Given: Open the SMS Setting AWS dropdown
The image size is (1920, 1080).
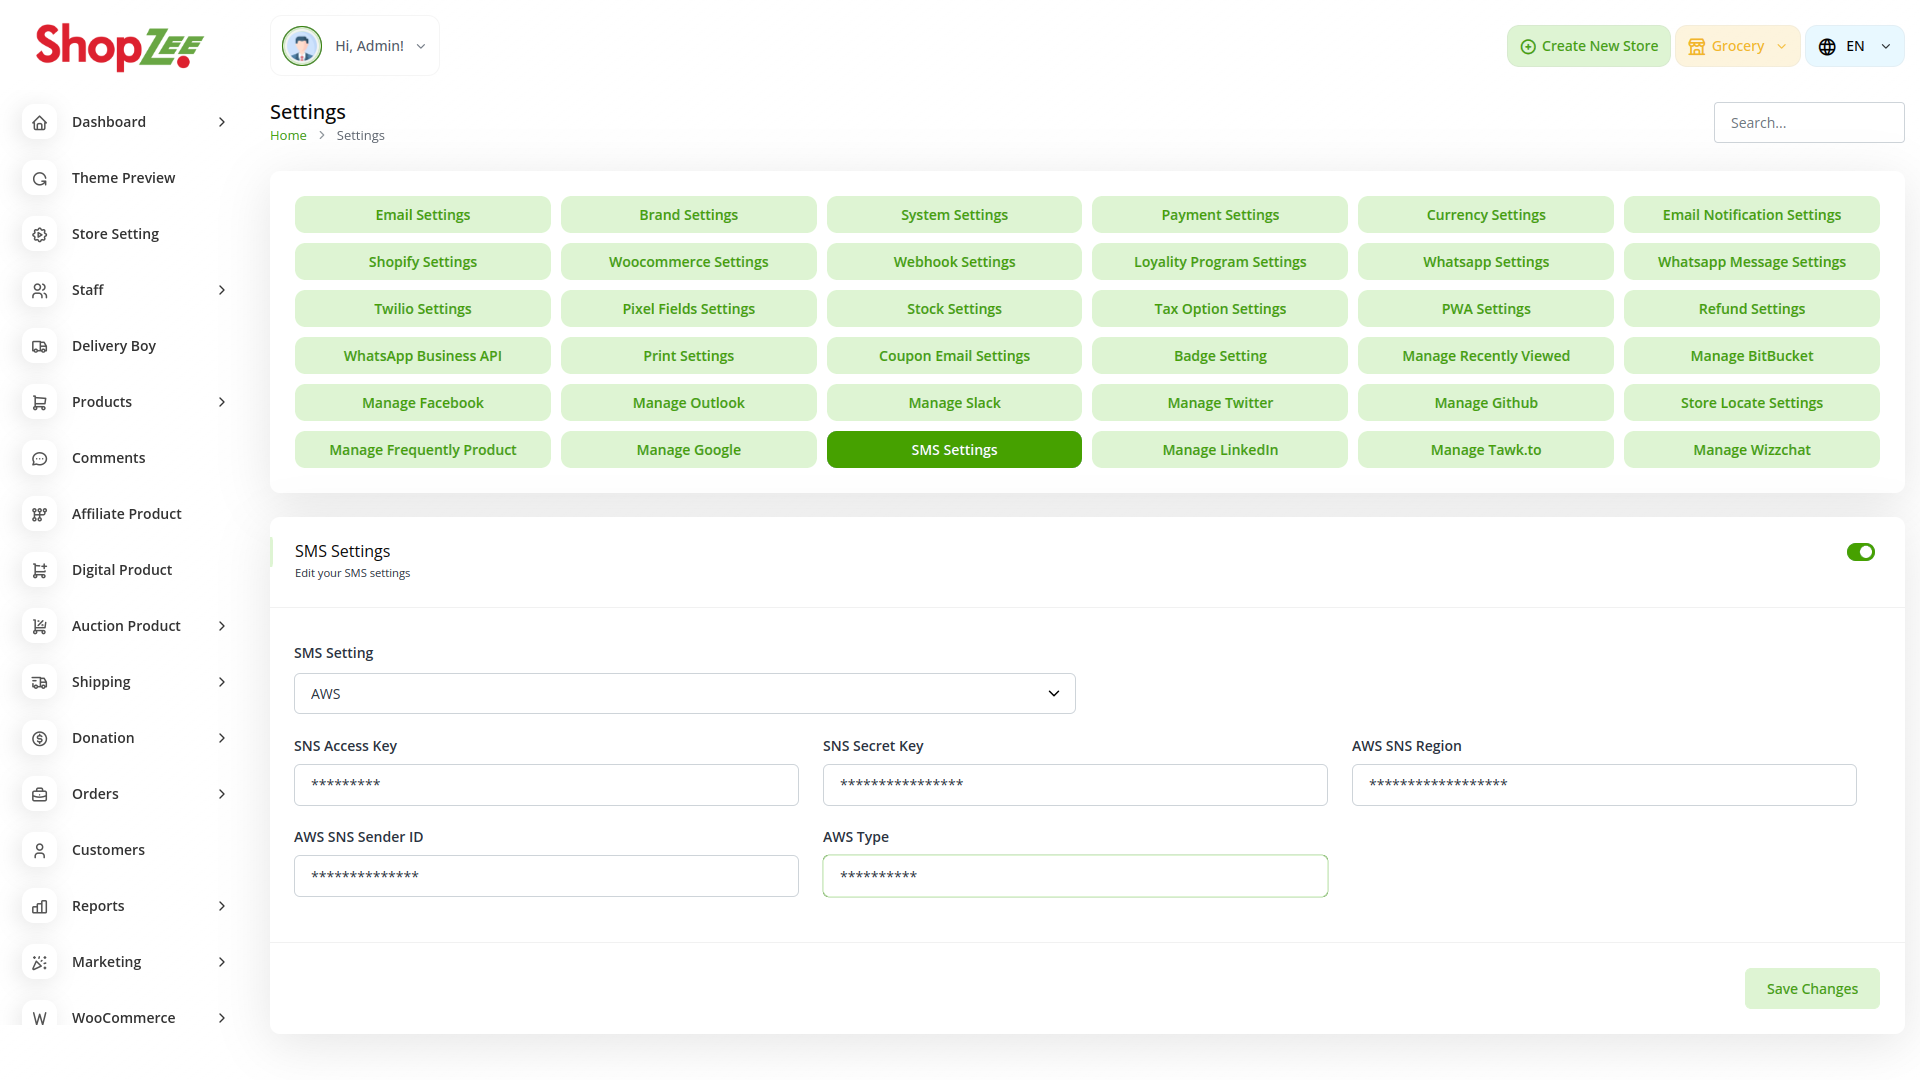Looking at the screenshot, I should [x=684, y=694].
